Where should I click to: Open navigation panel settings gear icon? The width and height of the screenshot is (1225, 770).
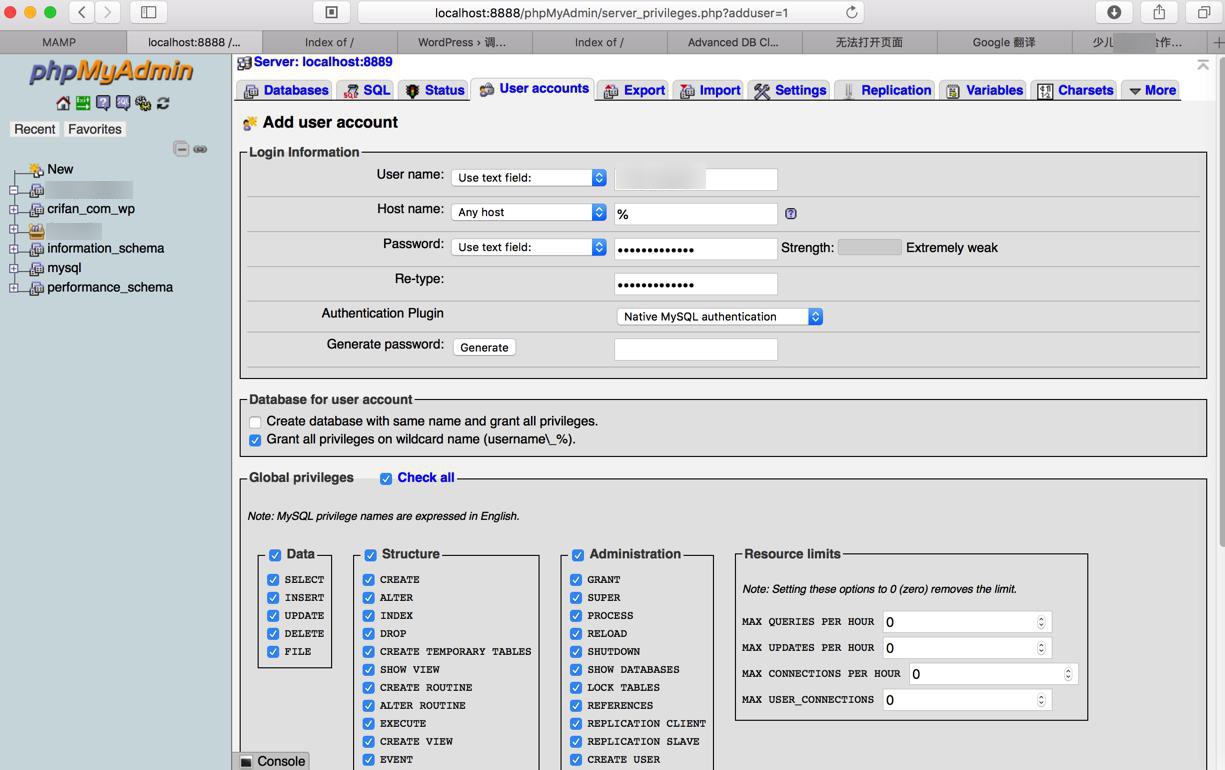(143, 103)
